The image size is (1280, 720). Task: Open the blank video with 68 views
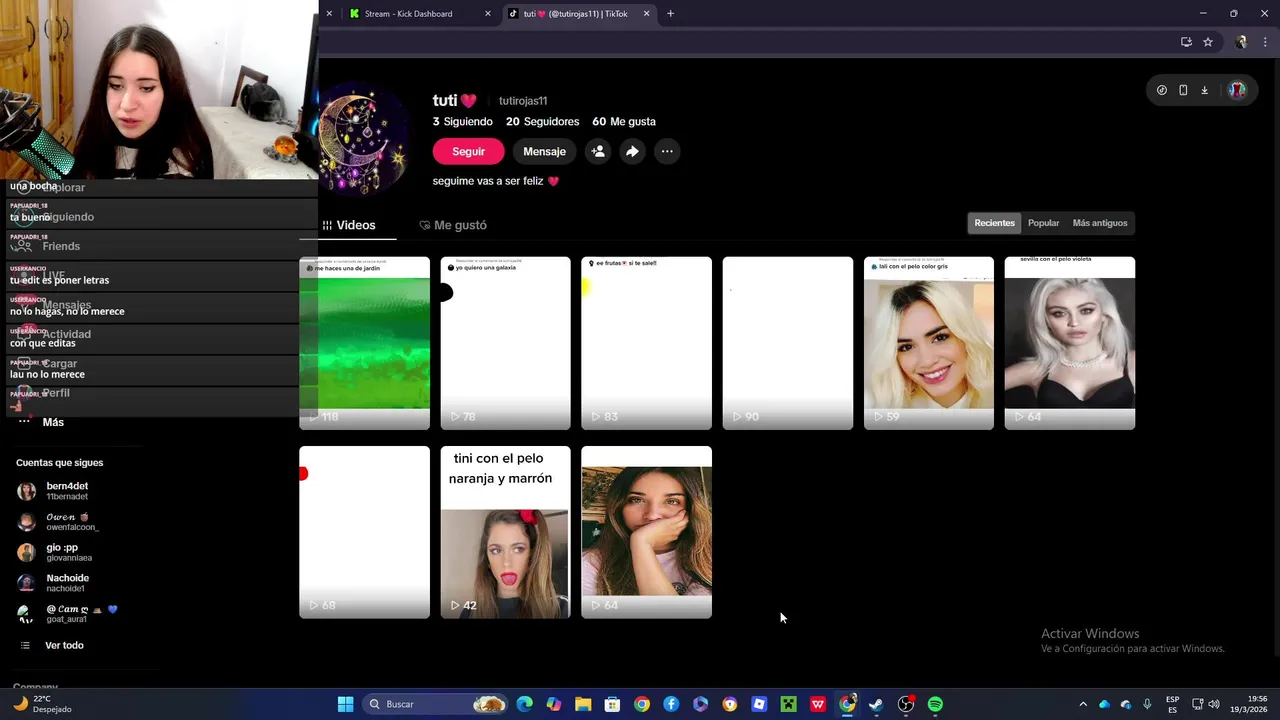coord(364,532)
